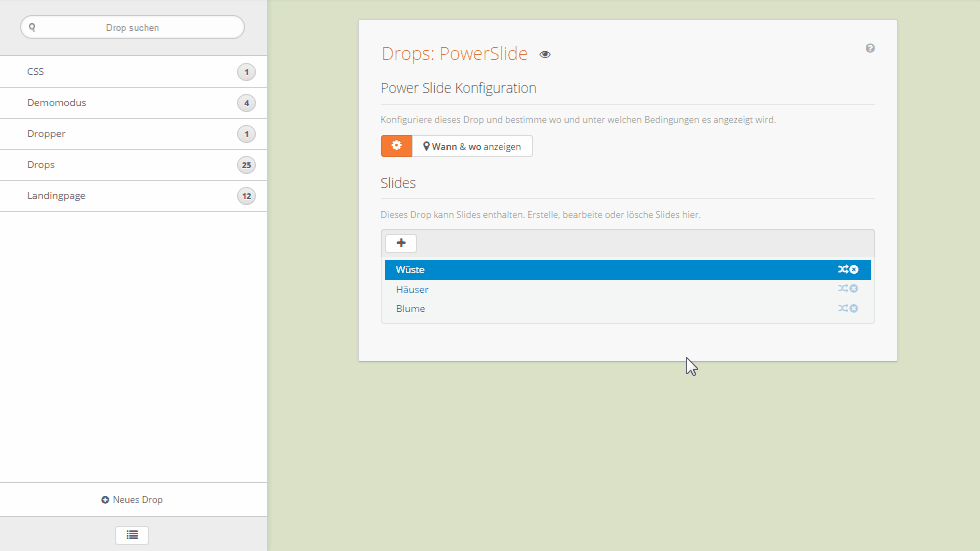Open help via the question mark icon
980x551 pixels.
pyautogui.click(x=870, y=48)
